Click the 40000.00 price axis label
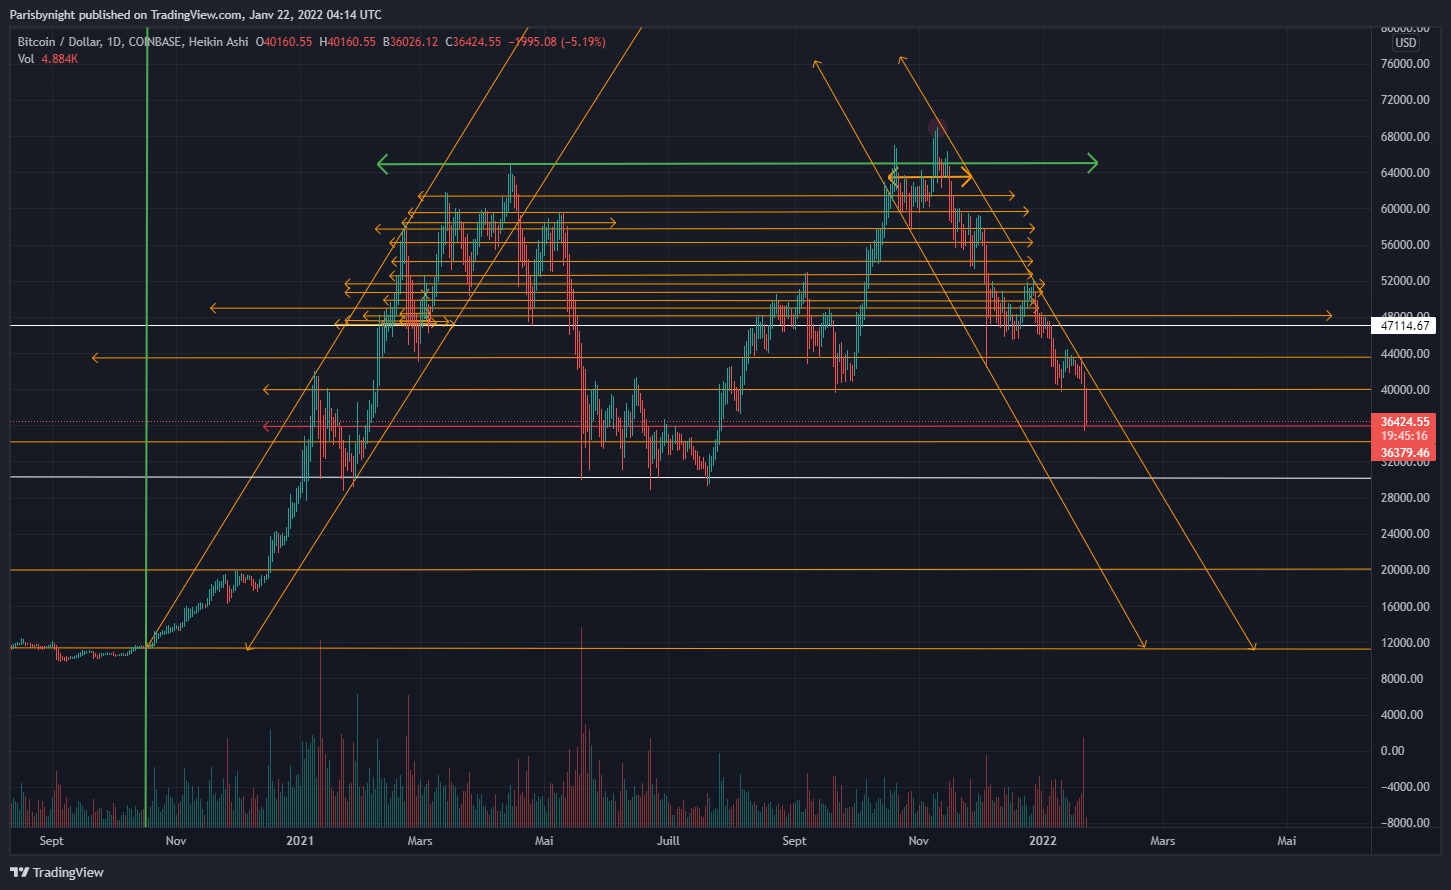 (1404, 390)
